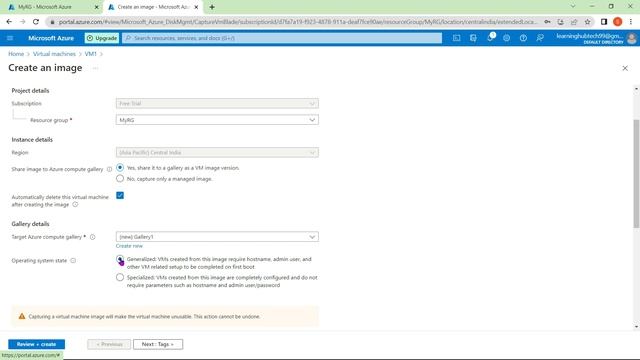Image resolution: width=640 pixels, height=360 pixels.
Task: Show info for Target Azure compute gallery
Action: coord(93,237)
